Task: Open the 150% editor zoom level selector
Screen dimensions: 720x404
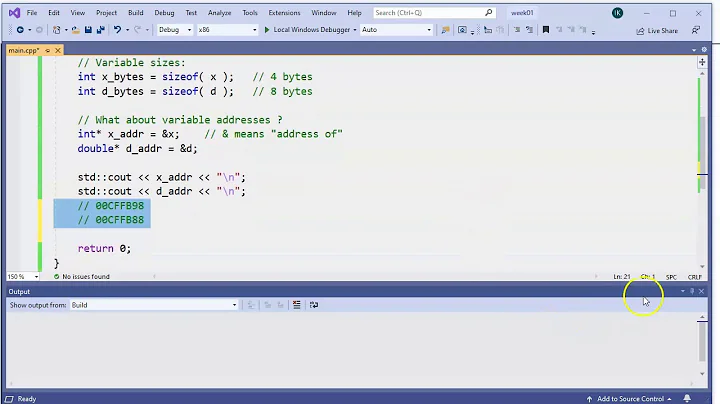Action: coord(21,276)
